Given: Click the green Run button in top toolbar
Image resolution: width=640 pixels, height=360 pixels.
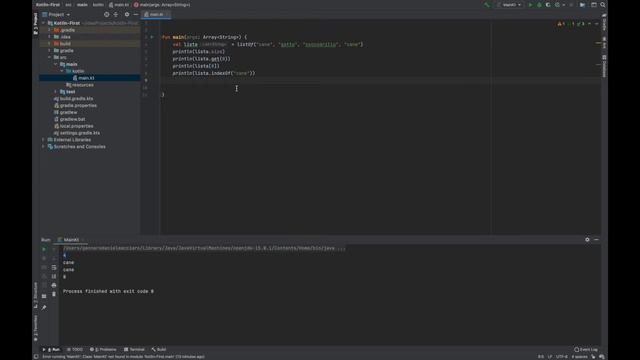Looking at the screenshot, I should coord(530,5).
